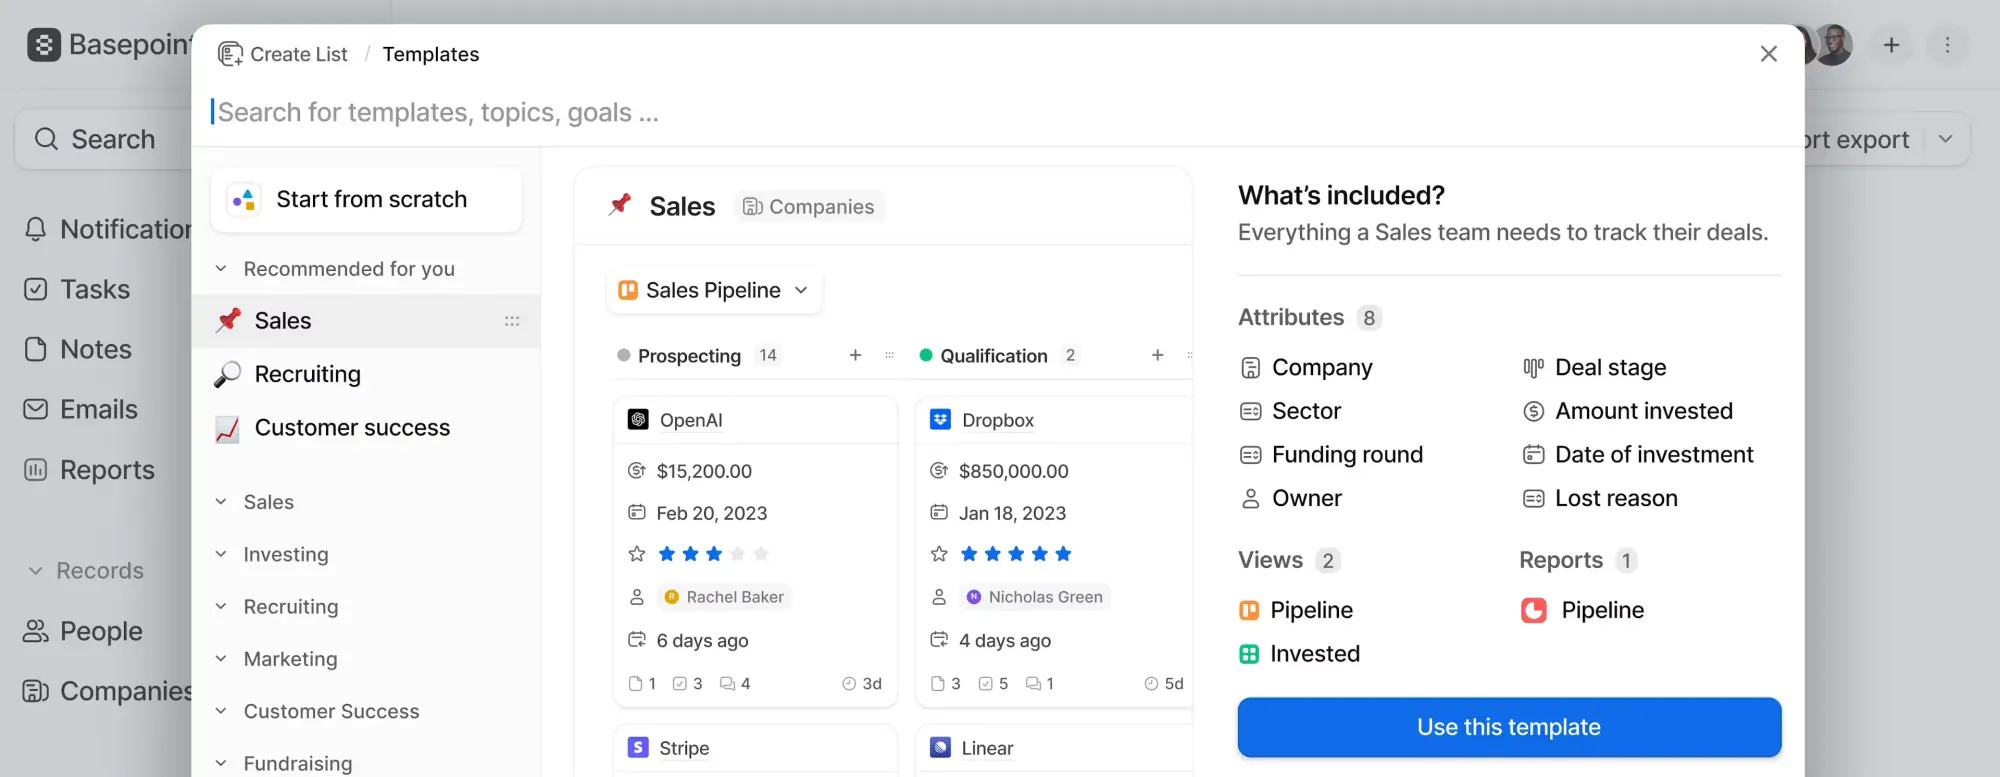This screenshot has width=2000, height=777.
Task: Click the 3d timer on OpenAI card
Action: coord(862,684)
